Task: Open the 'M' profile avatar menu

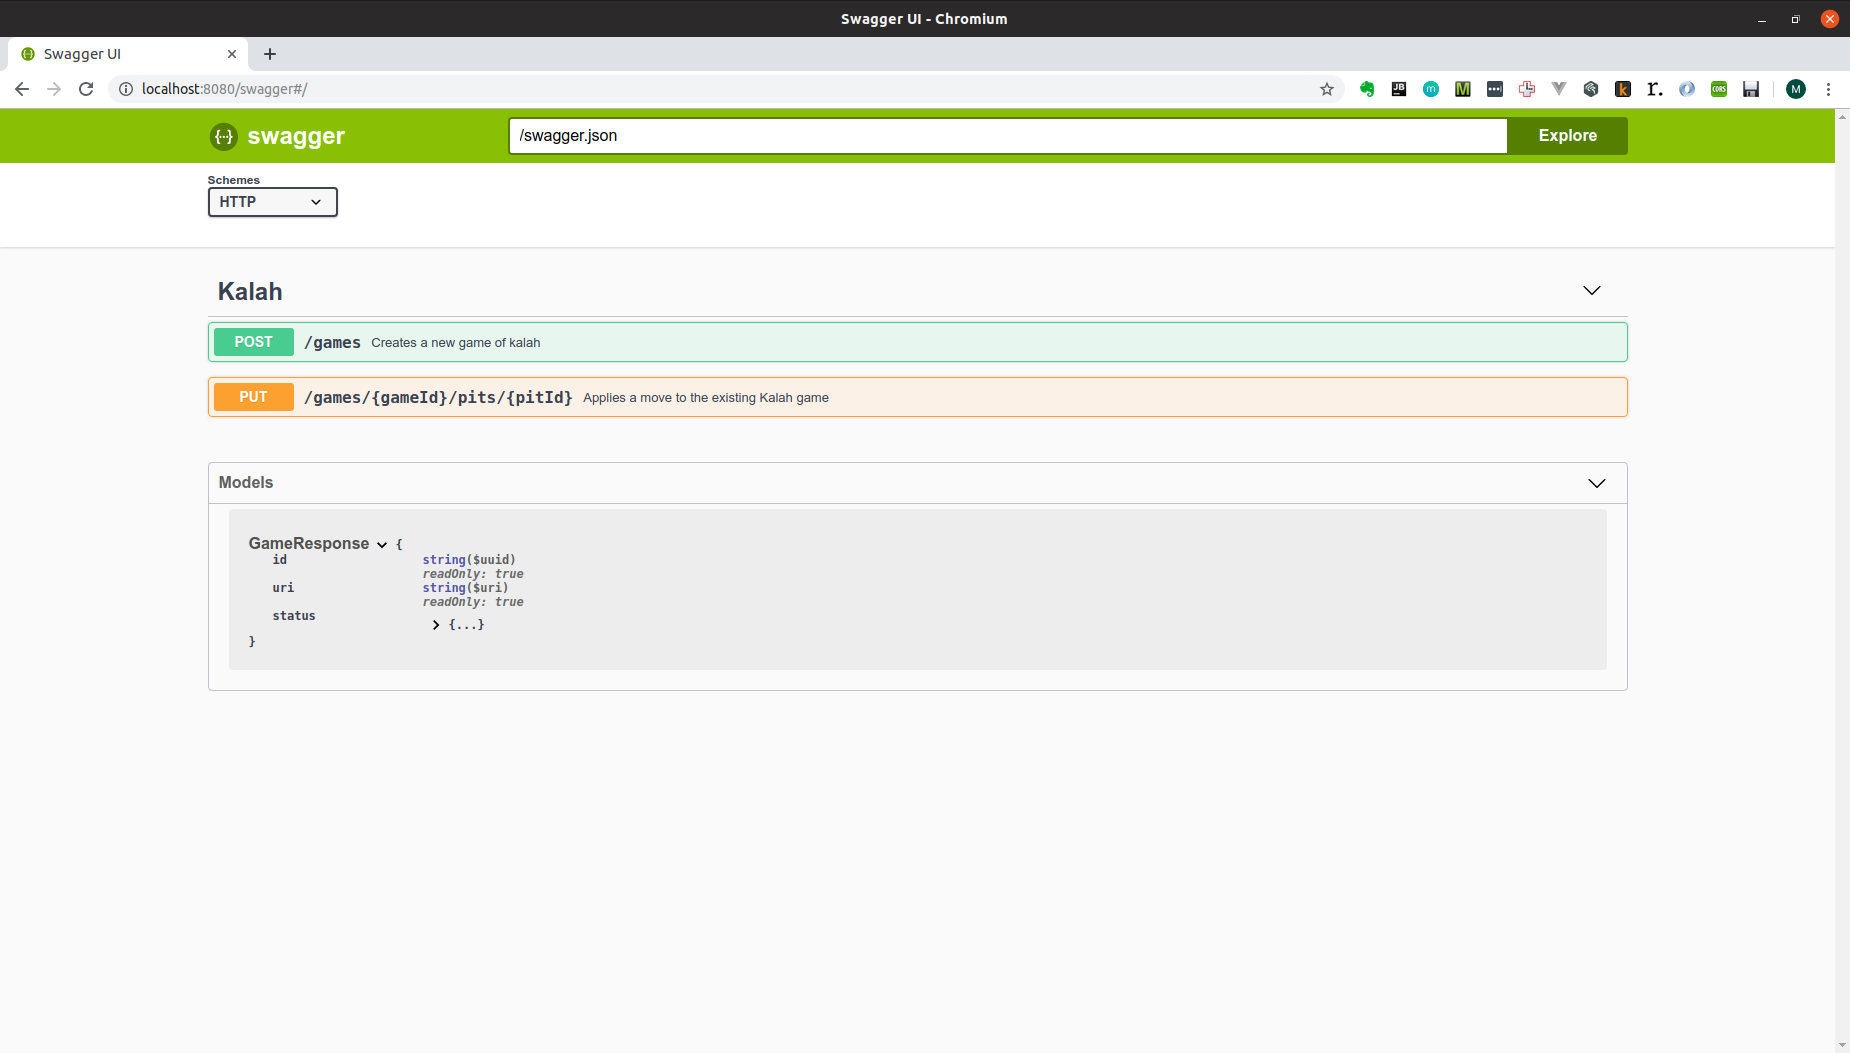Action: [1796, 89]
